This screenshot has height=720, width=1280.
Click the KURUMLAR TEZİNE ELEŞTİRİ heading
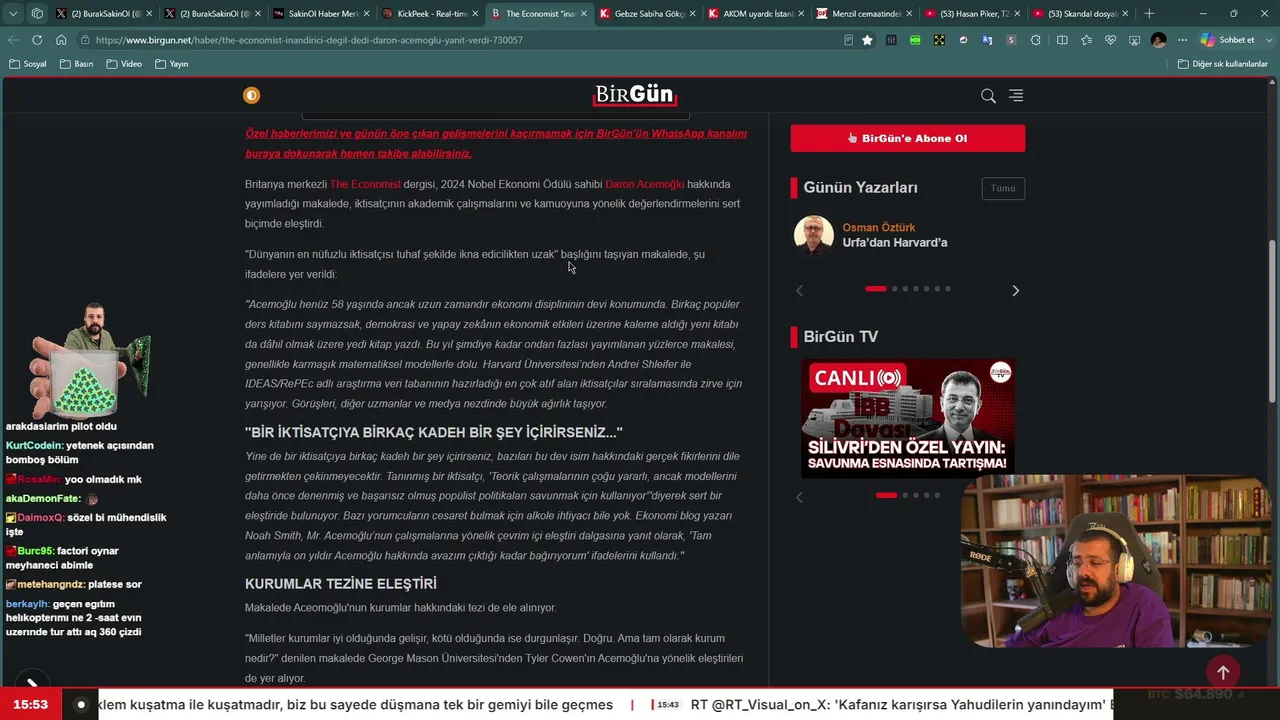(x=341, y=583)
